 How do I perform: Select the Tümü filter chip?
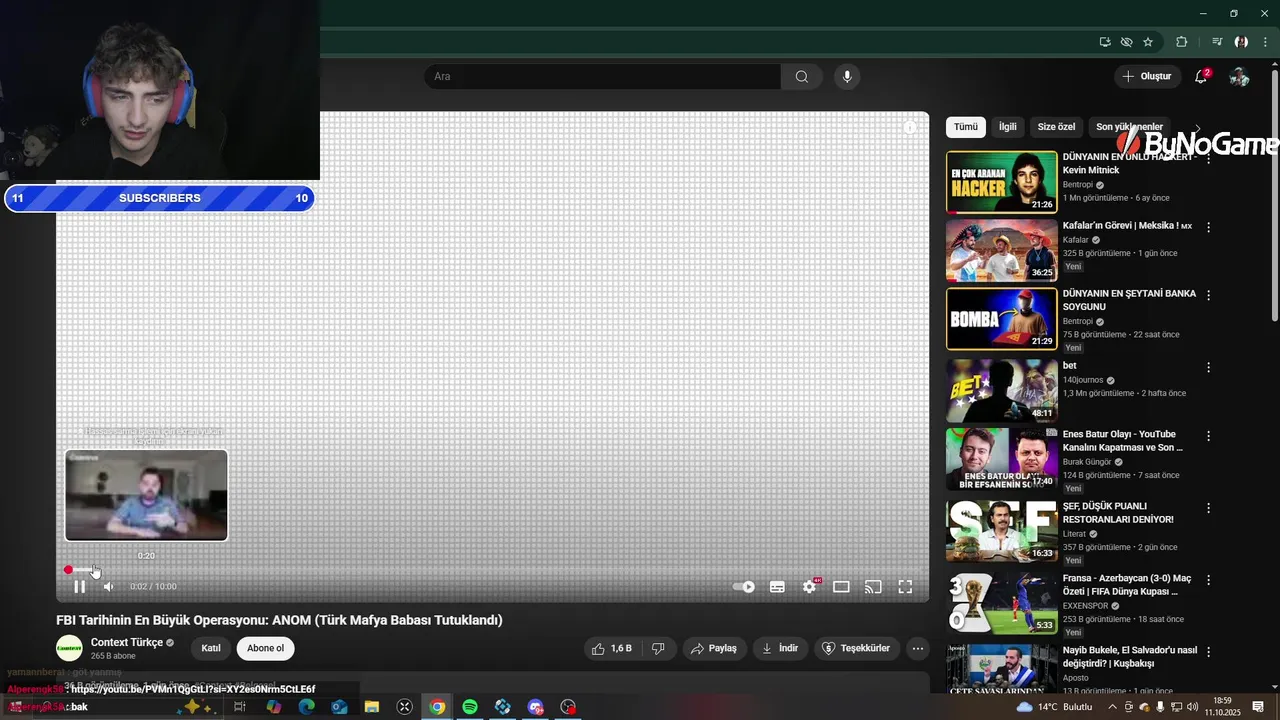coord(966,127)
